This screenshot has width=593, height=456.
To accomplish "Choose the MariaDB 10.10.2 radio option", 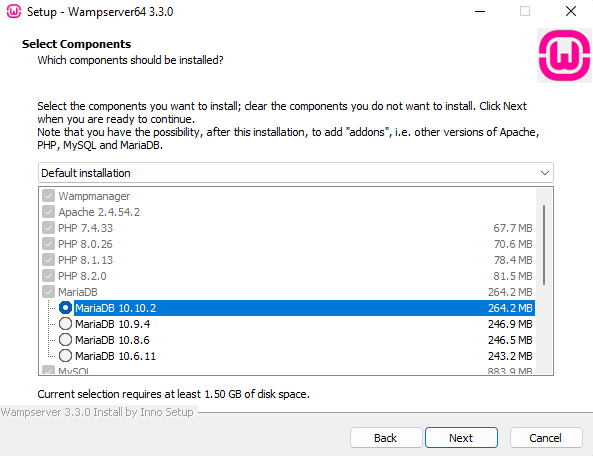I will coord(65,308).
